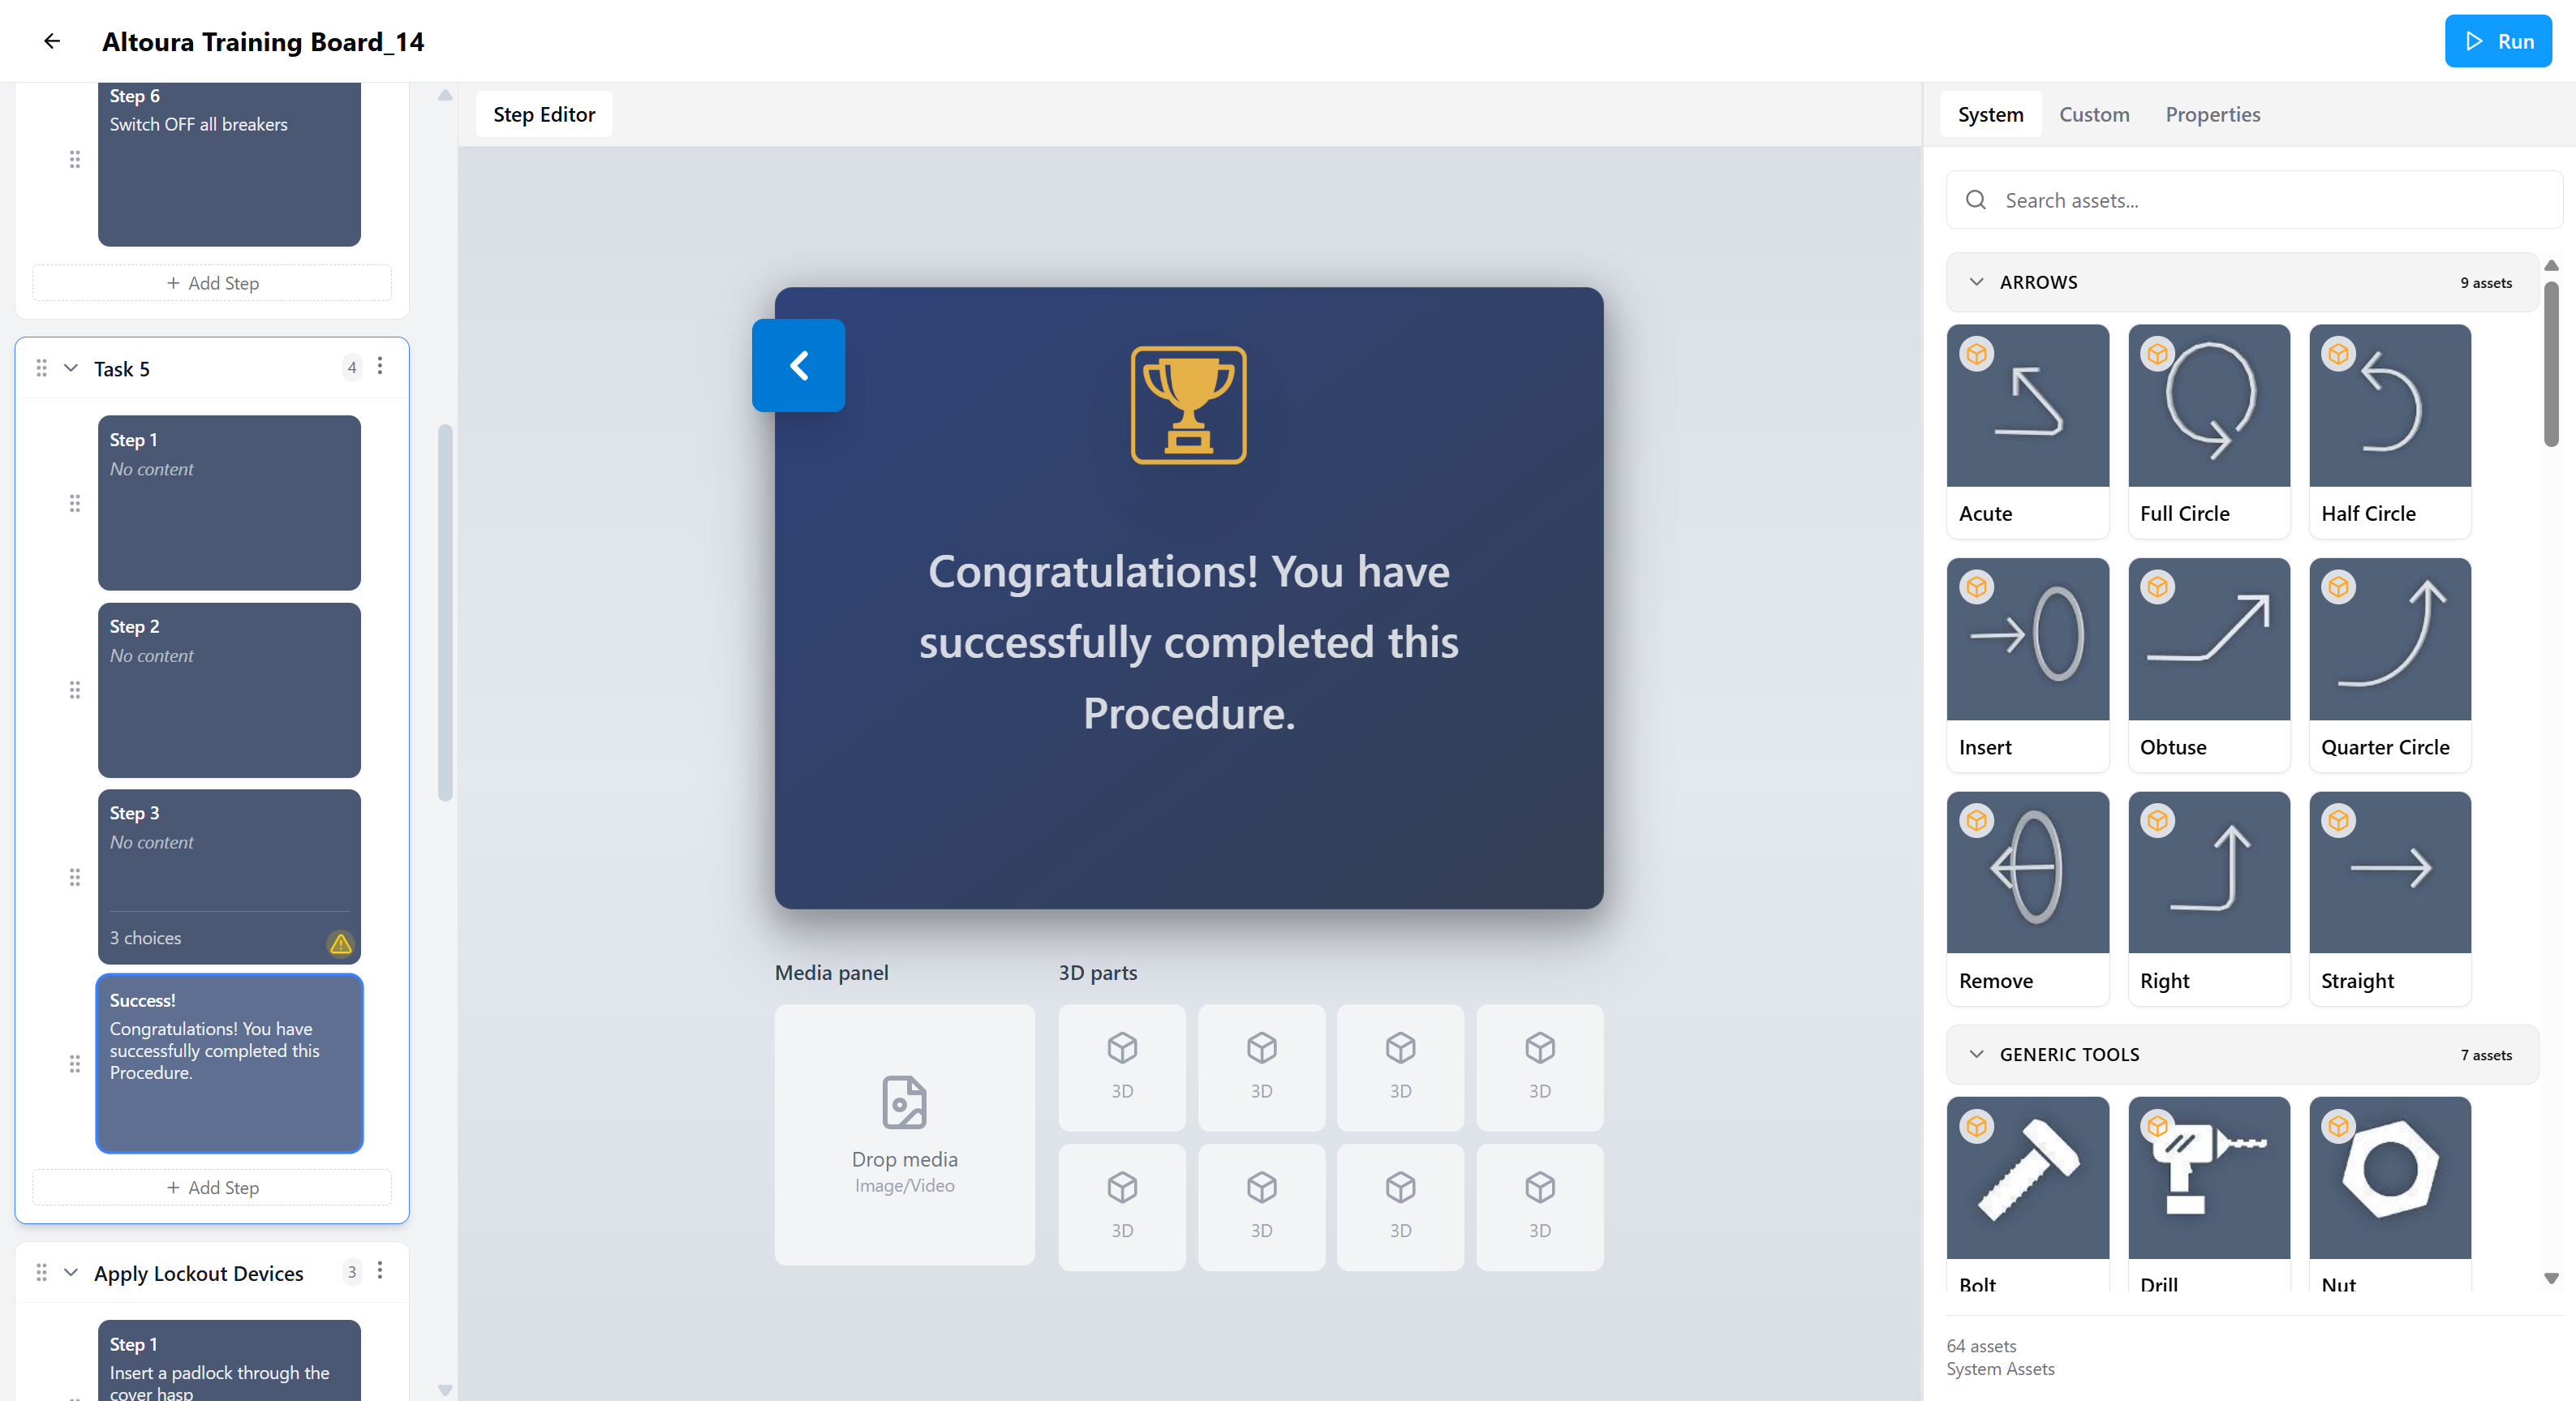Add a step below Step 6
Screen dimensions: 2576x1401
click(212, 283)
